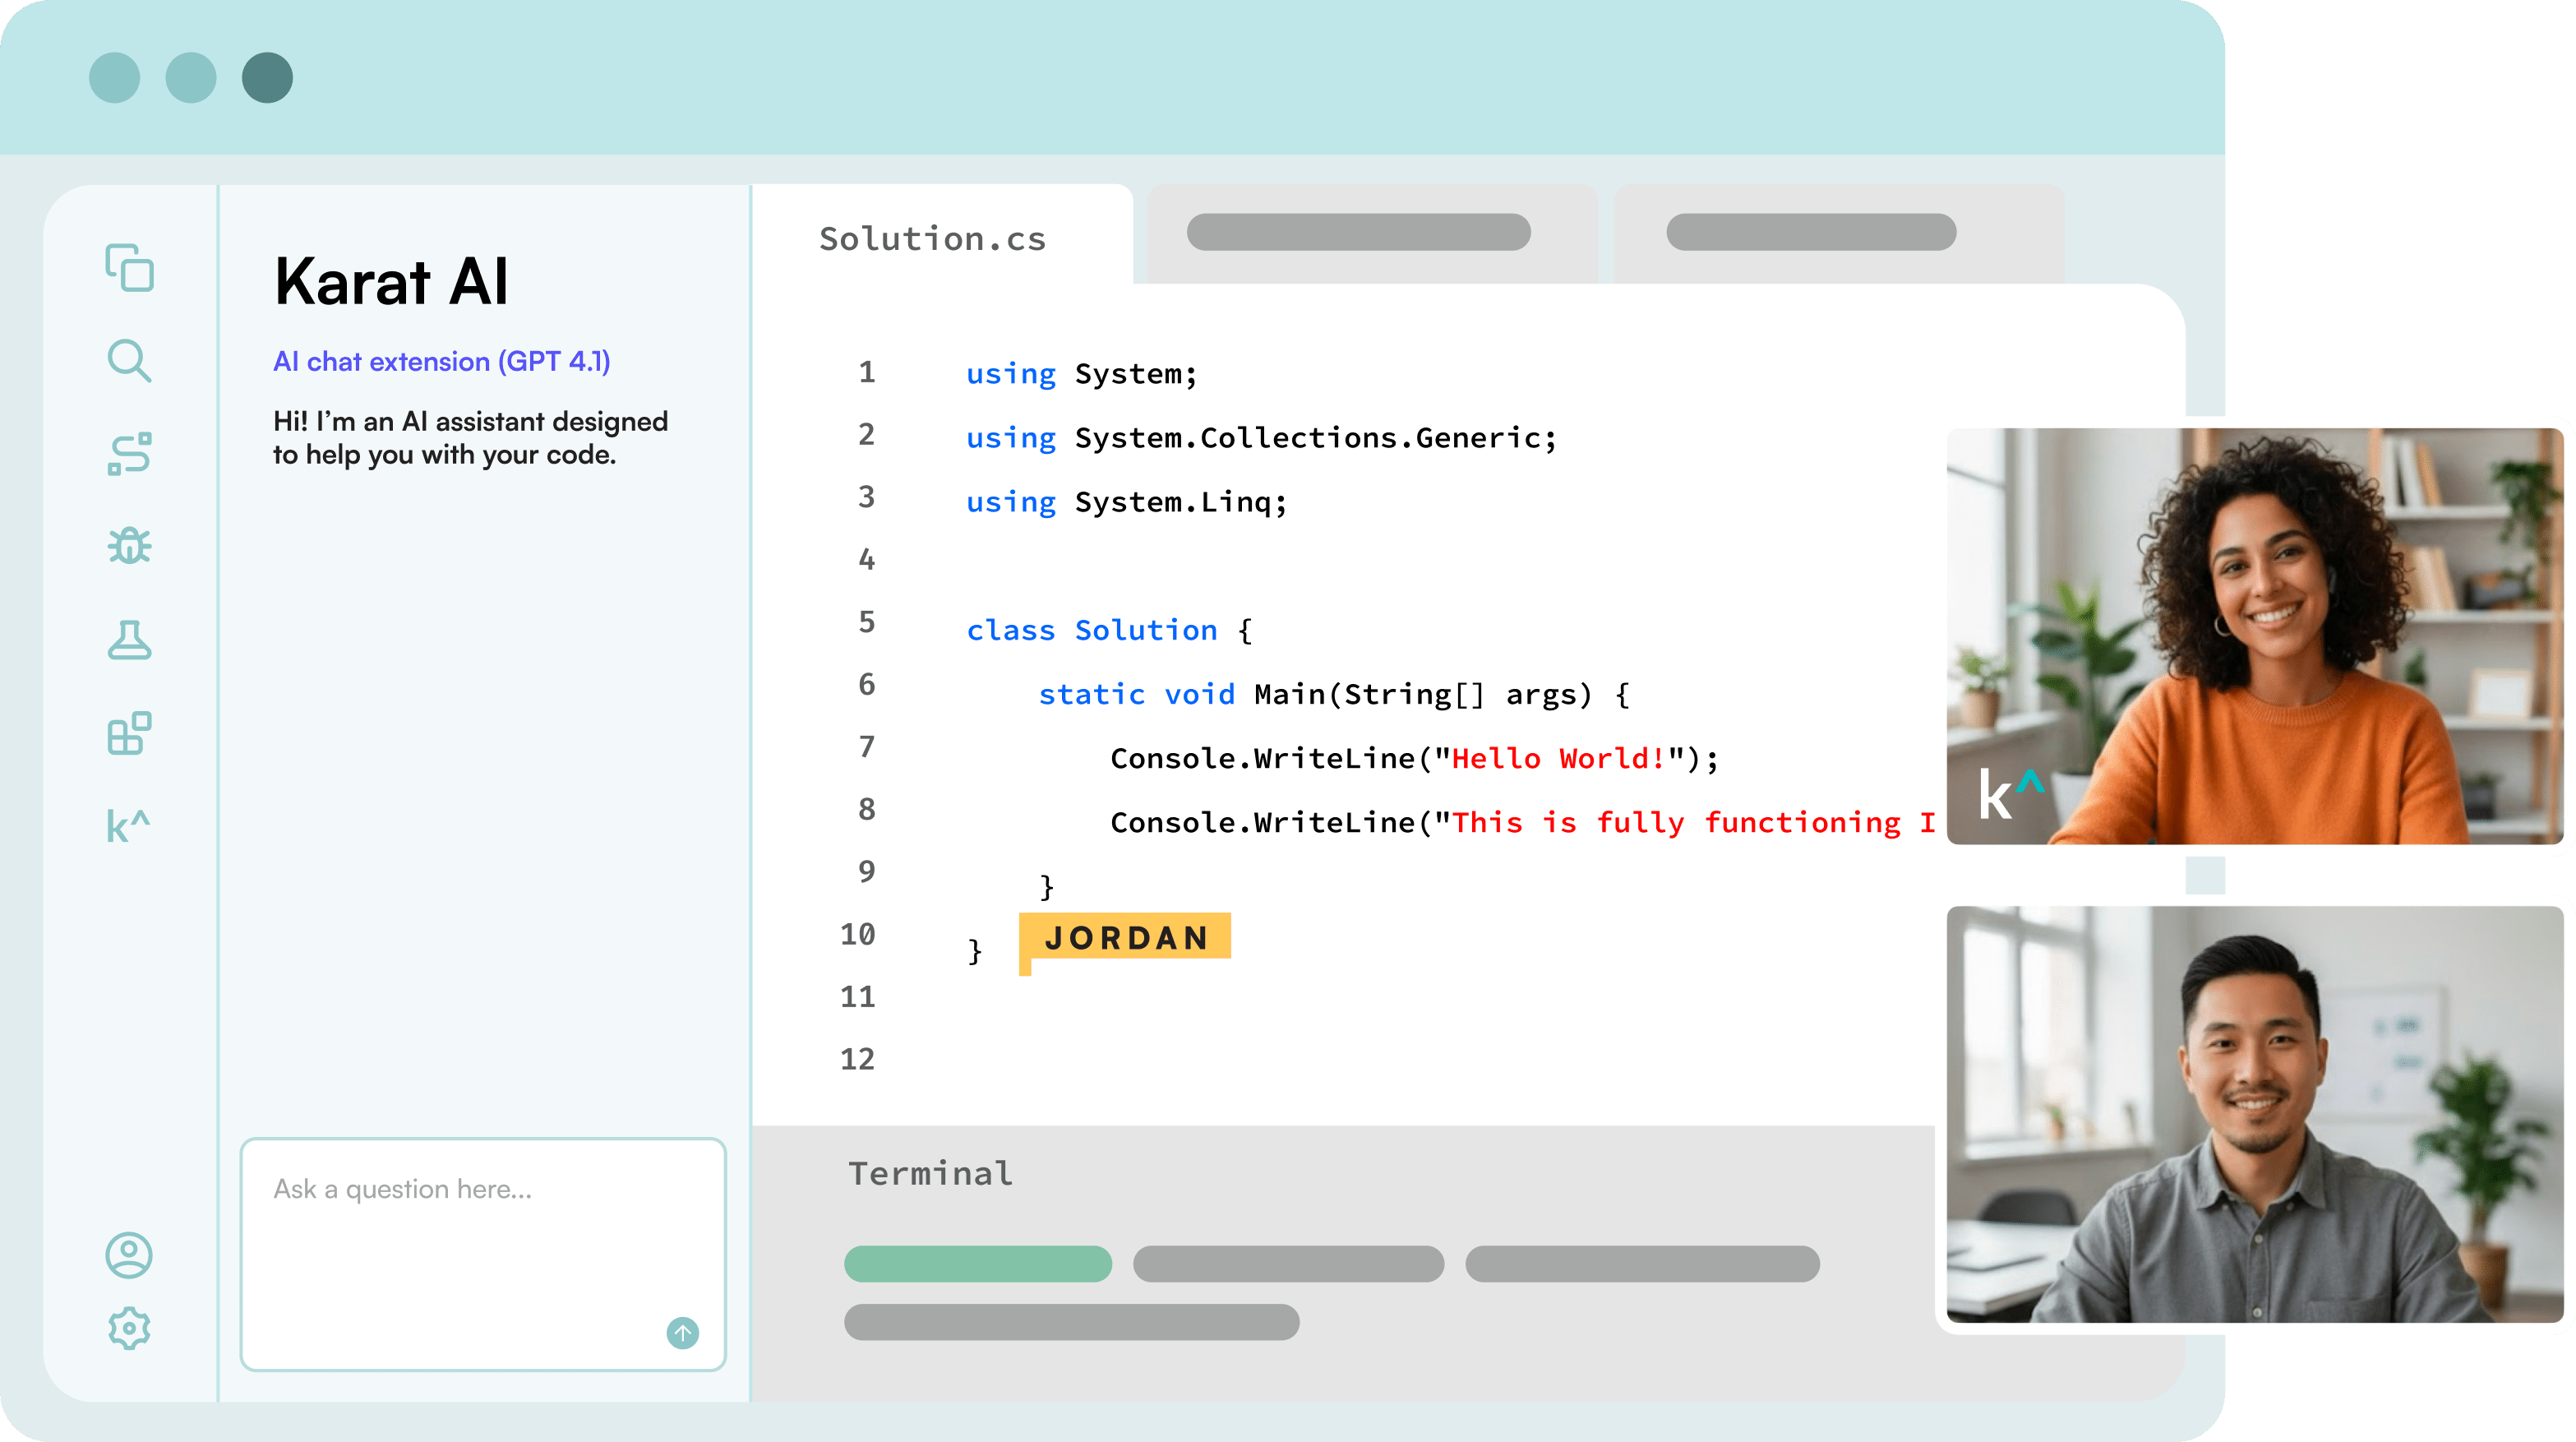Open the source control branch icon

[129, 454]
